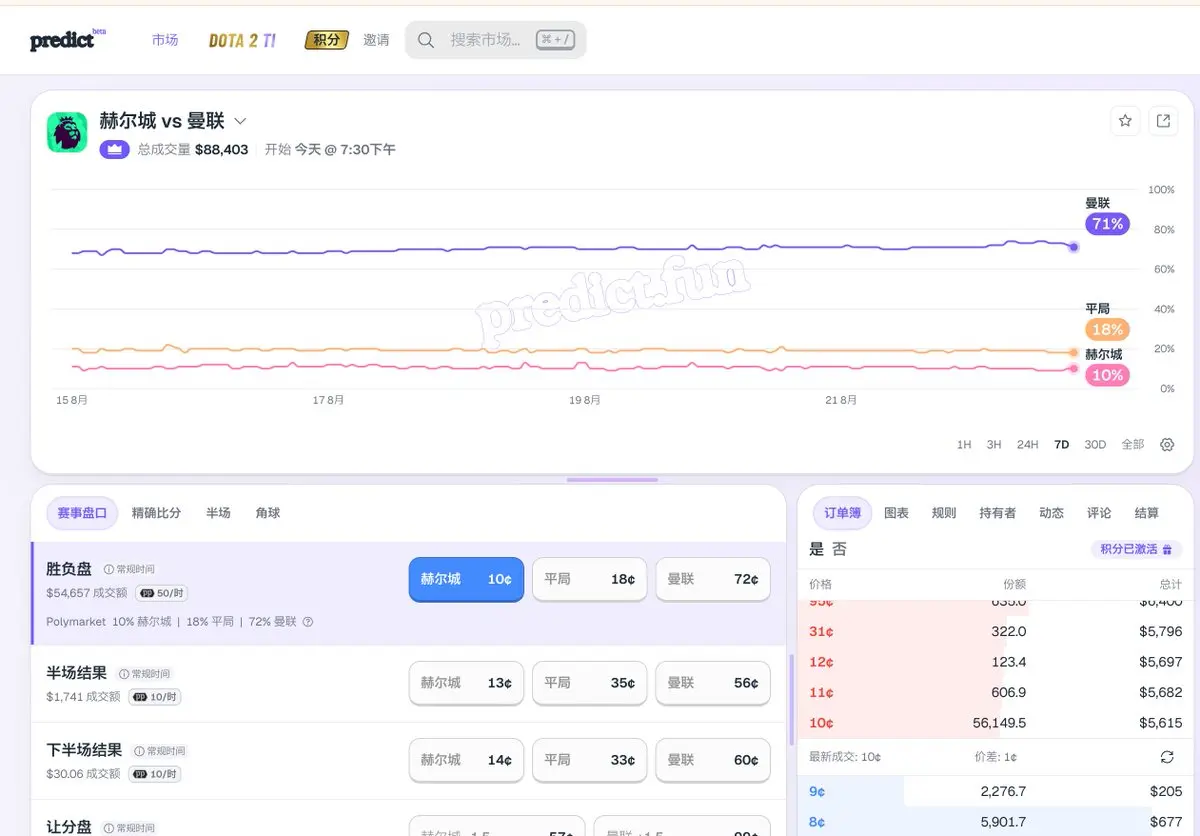Favorite the market with star icon

point(1125,121)
